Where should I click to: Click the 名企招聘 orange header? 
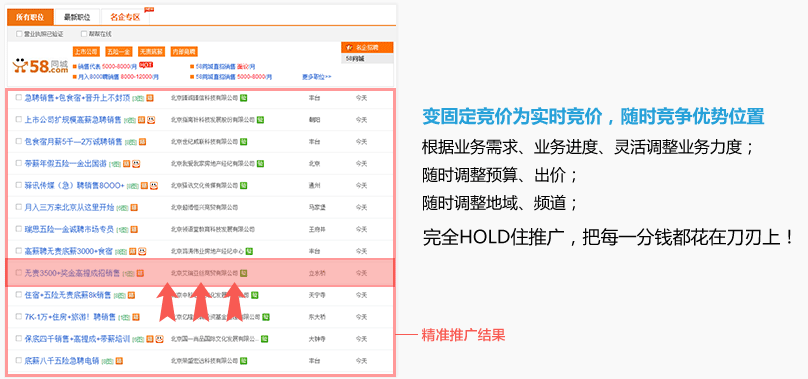367,47
